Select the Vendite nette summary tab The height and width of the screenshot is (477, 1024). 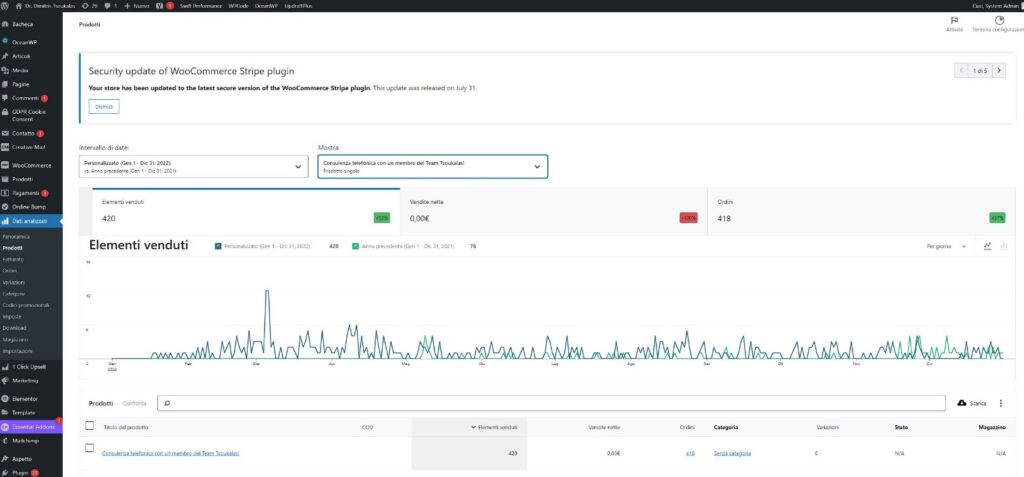[554, 211]
